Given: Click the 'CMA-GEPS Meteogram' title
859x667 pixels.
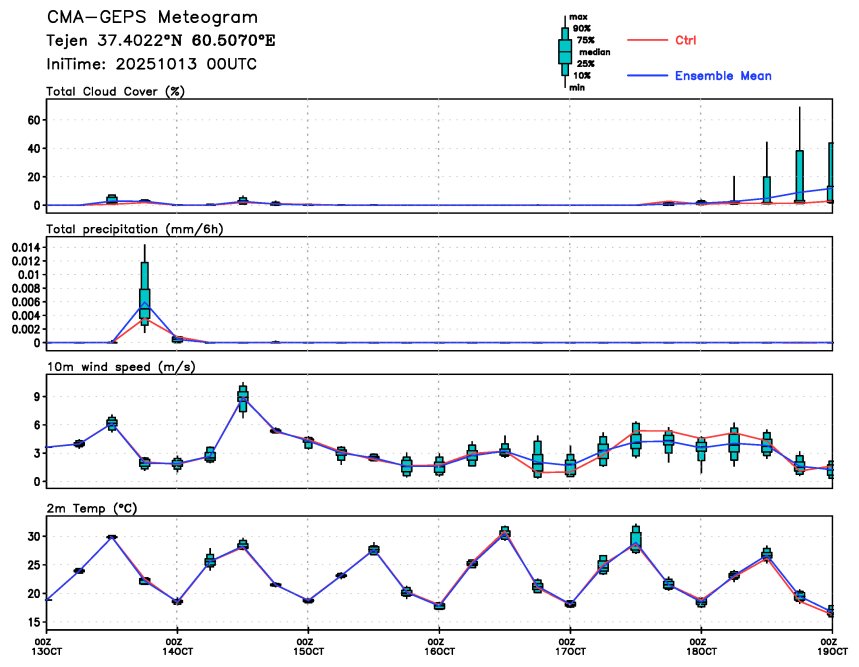Looking at the screenshot, I should 151,18.
